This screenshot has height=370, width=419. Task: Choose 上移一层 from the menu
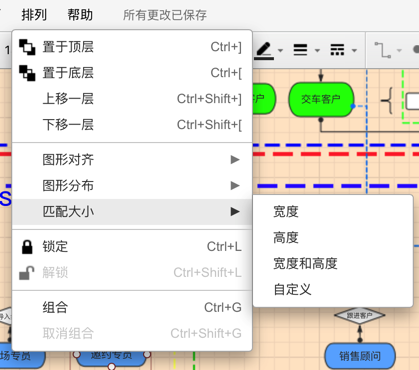132,99
